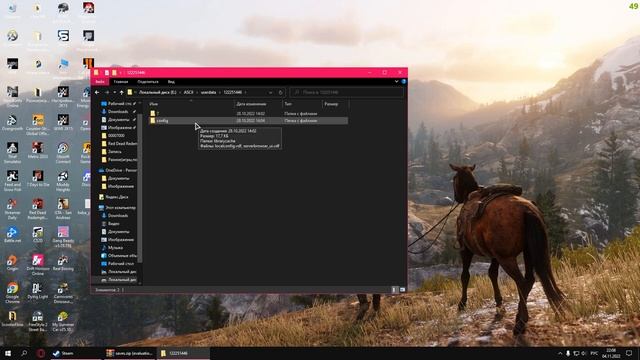Open the Battle.net desktop shortcut
Image resolution: width=640 pixels, height=360 pixels.
point(12,235)
